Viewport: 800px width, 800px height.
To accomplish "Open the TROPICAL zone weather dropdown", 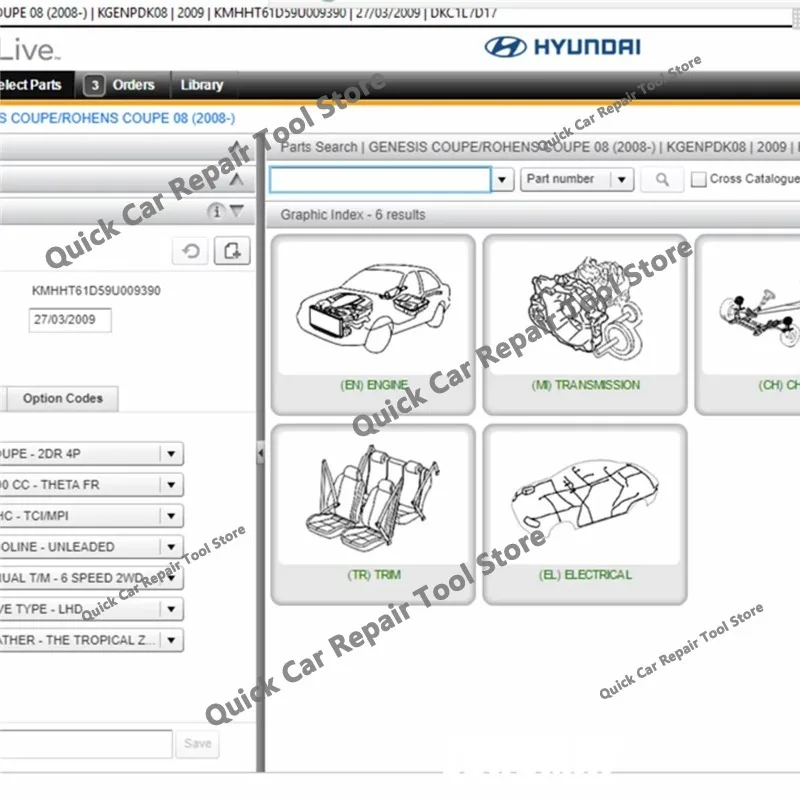I will coord(91,640).
